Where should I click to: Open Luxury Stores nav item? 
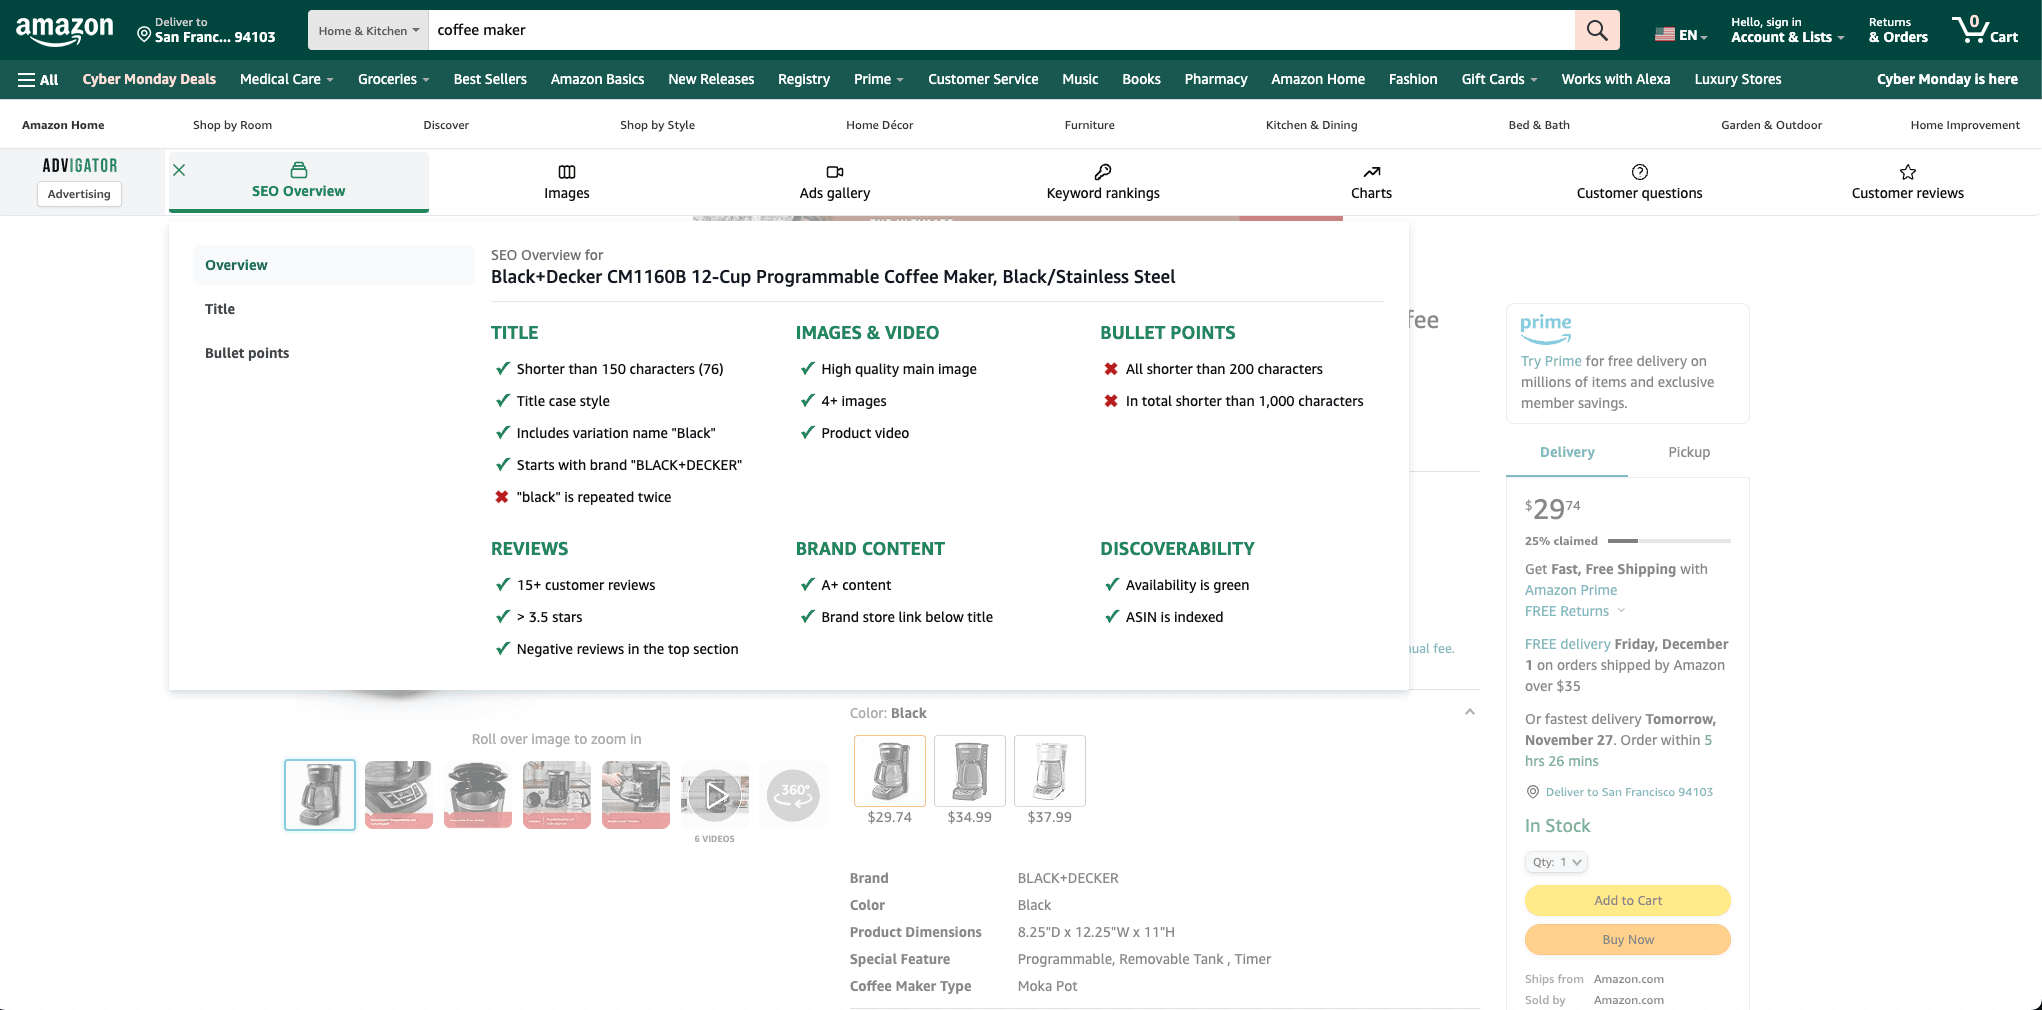[x=1738, y=79]
